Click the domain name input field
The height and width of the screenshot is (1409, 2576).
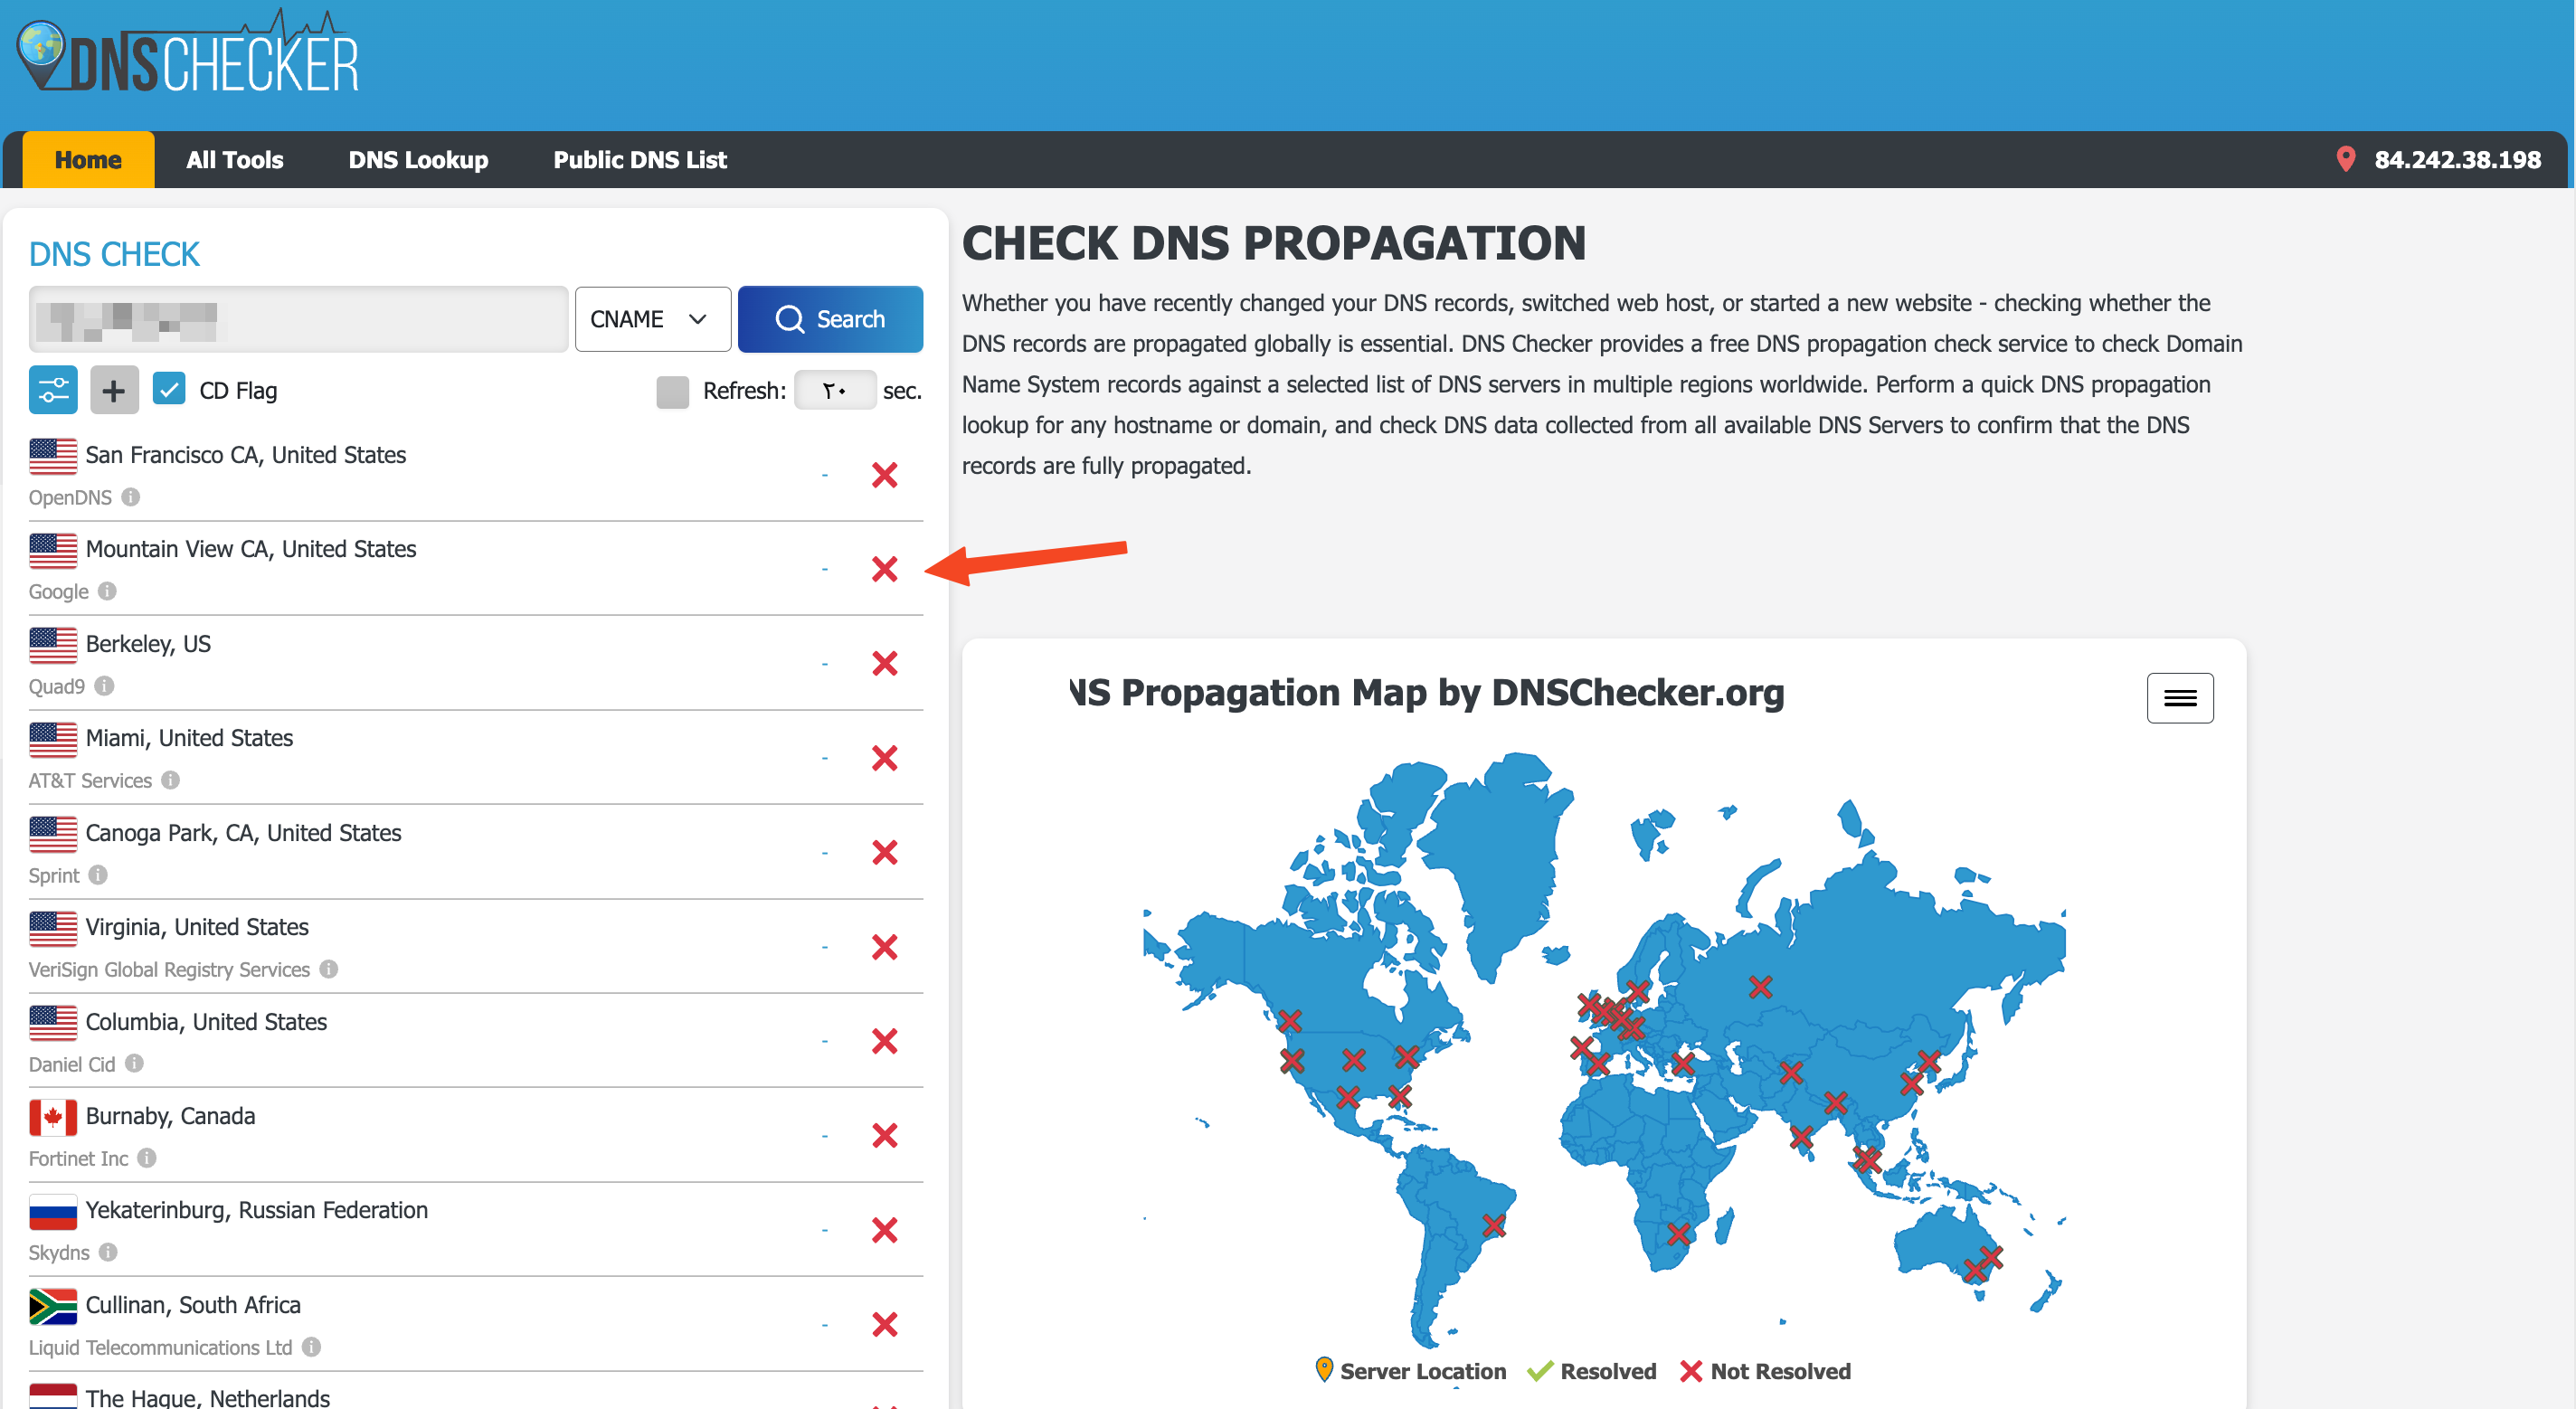pos(299,319)
